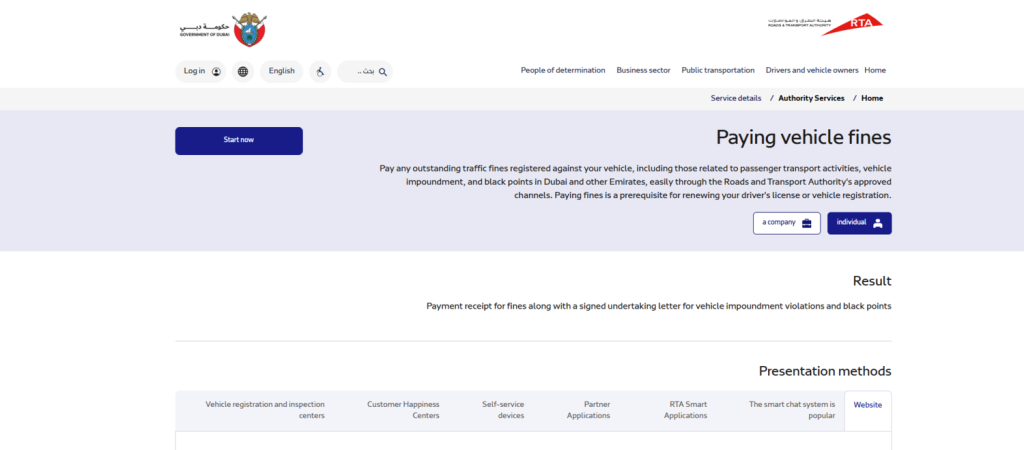Click Home breadcrumb link
Image resolution: width=1024 pixels, height=450 pixels.
tap(872, 99)
